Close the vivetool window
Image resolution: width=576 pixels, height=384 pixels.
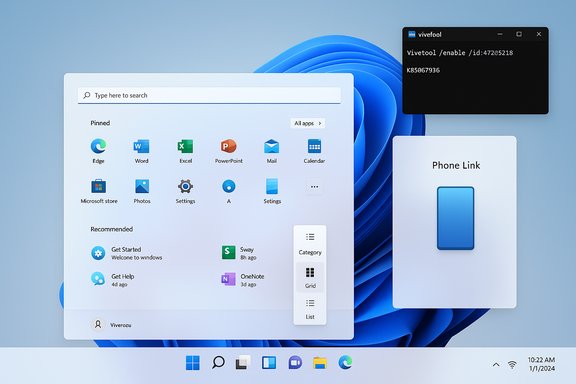(539, 34)
